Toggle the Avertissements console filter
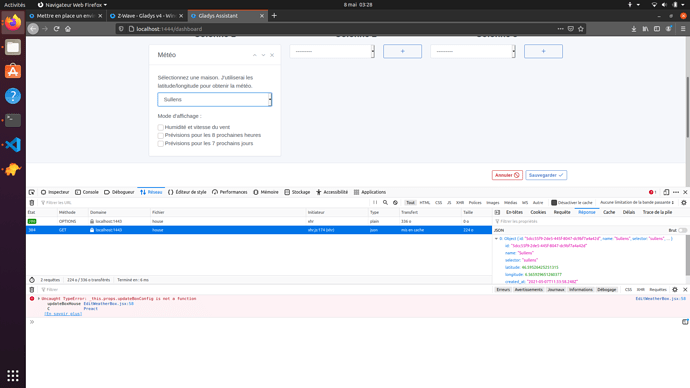Screen dimensions: 690x388 [529, 289]
